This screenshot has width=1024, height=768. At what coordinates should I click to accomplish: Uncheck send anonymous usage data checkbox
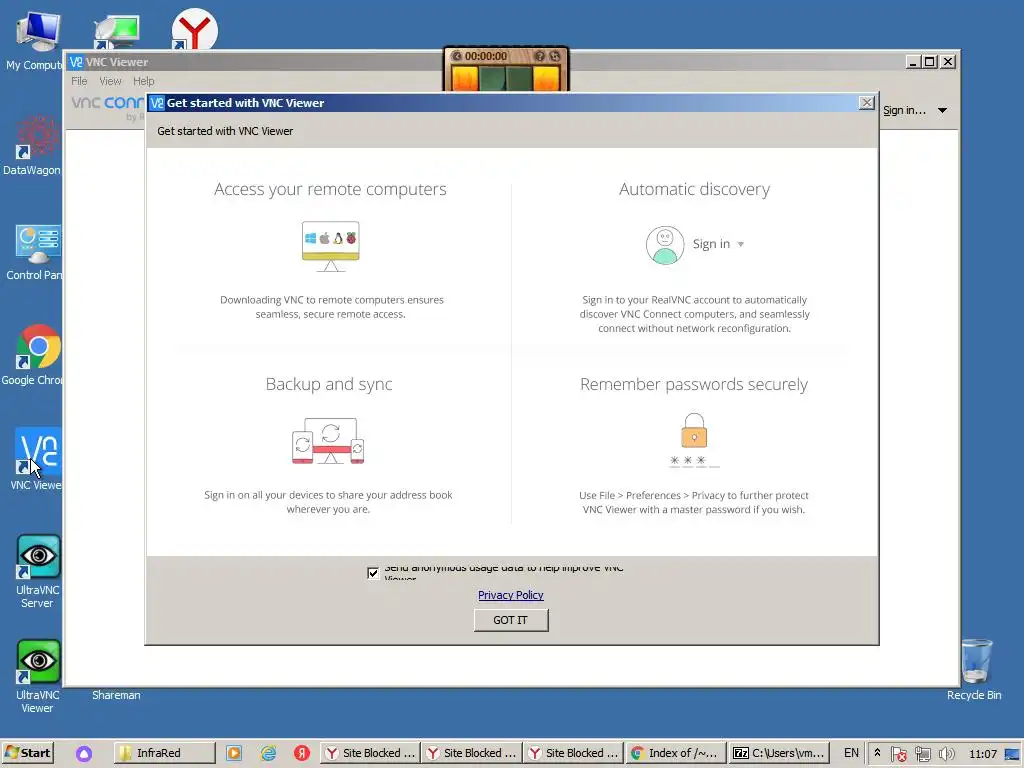coord(373,573)
